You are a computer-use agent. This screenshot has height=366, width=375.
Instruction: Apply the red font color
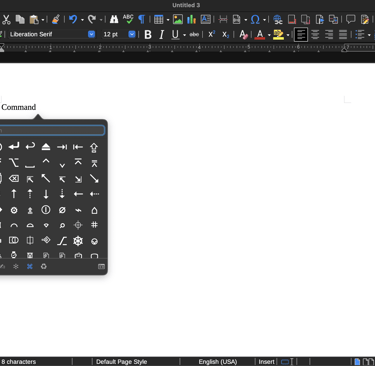coord(260,34)
